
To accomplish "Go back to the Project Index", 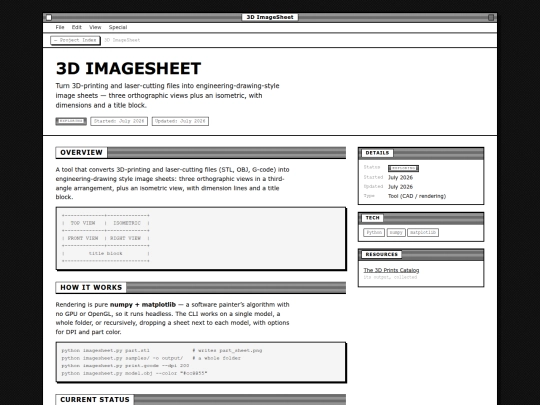I will pyautogui.click(x=75, y=40).
